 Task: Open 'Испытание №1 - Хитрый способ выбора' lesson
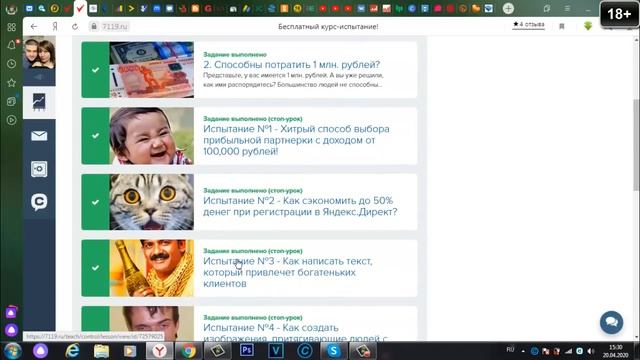click(x=296, y=140)
